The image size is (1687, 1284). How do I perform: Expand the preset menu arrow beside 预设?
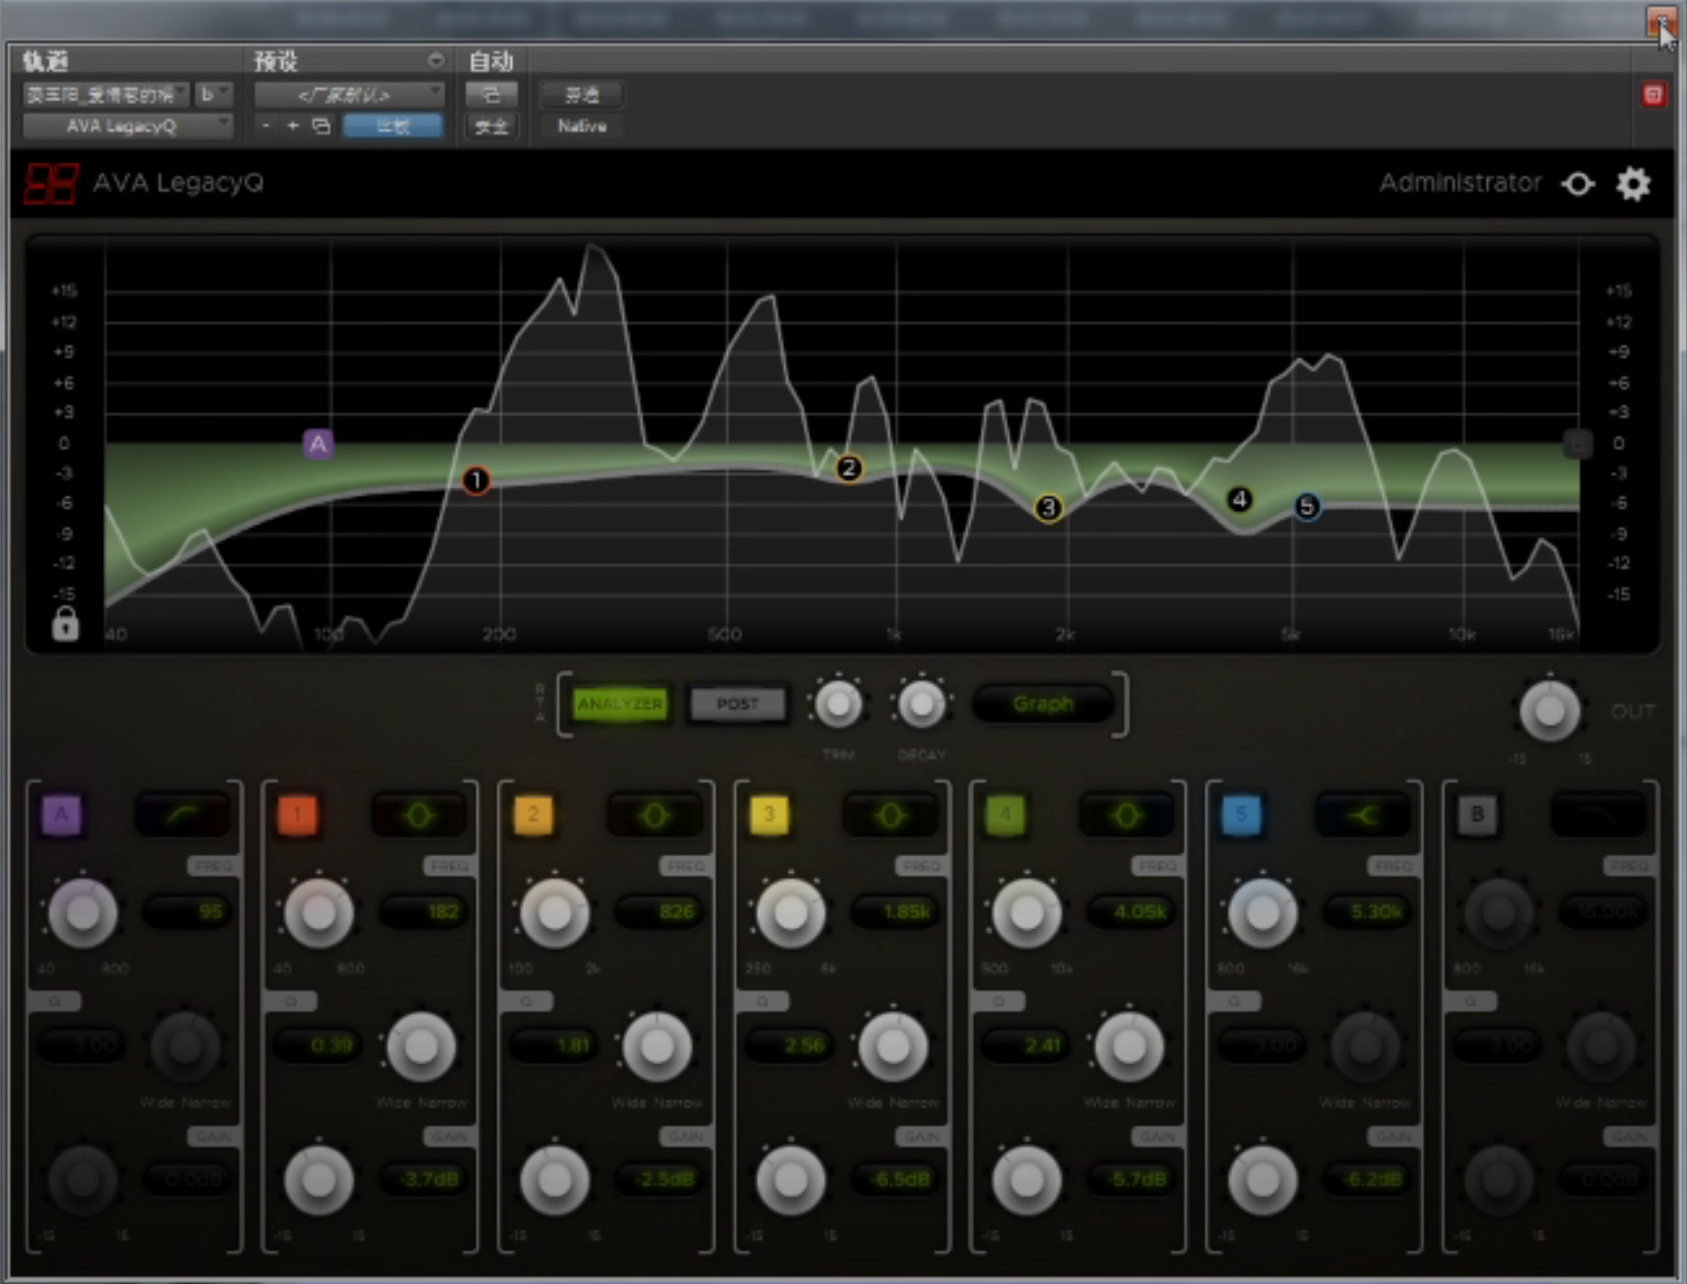(435, 61)
